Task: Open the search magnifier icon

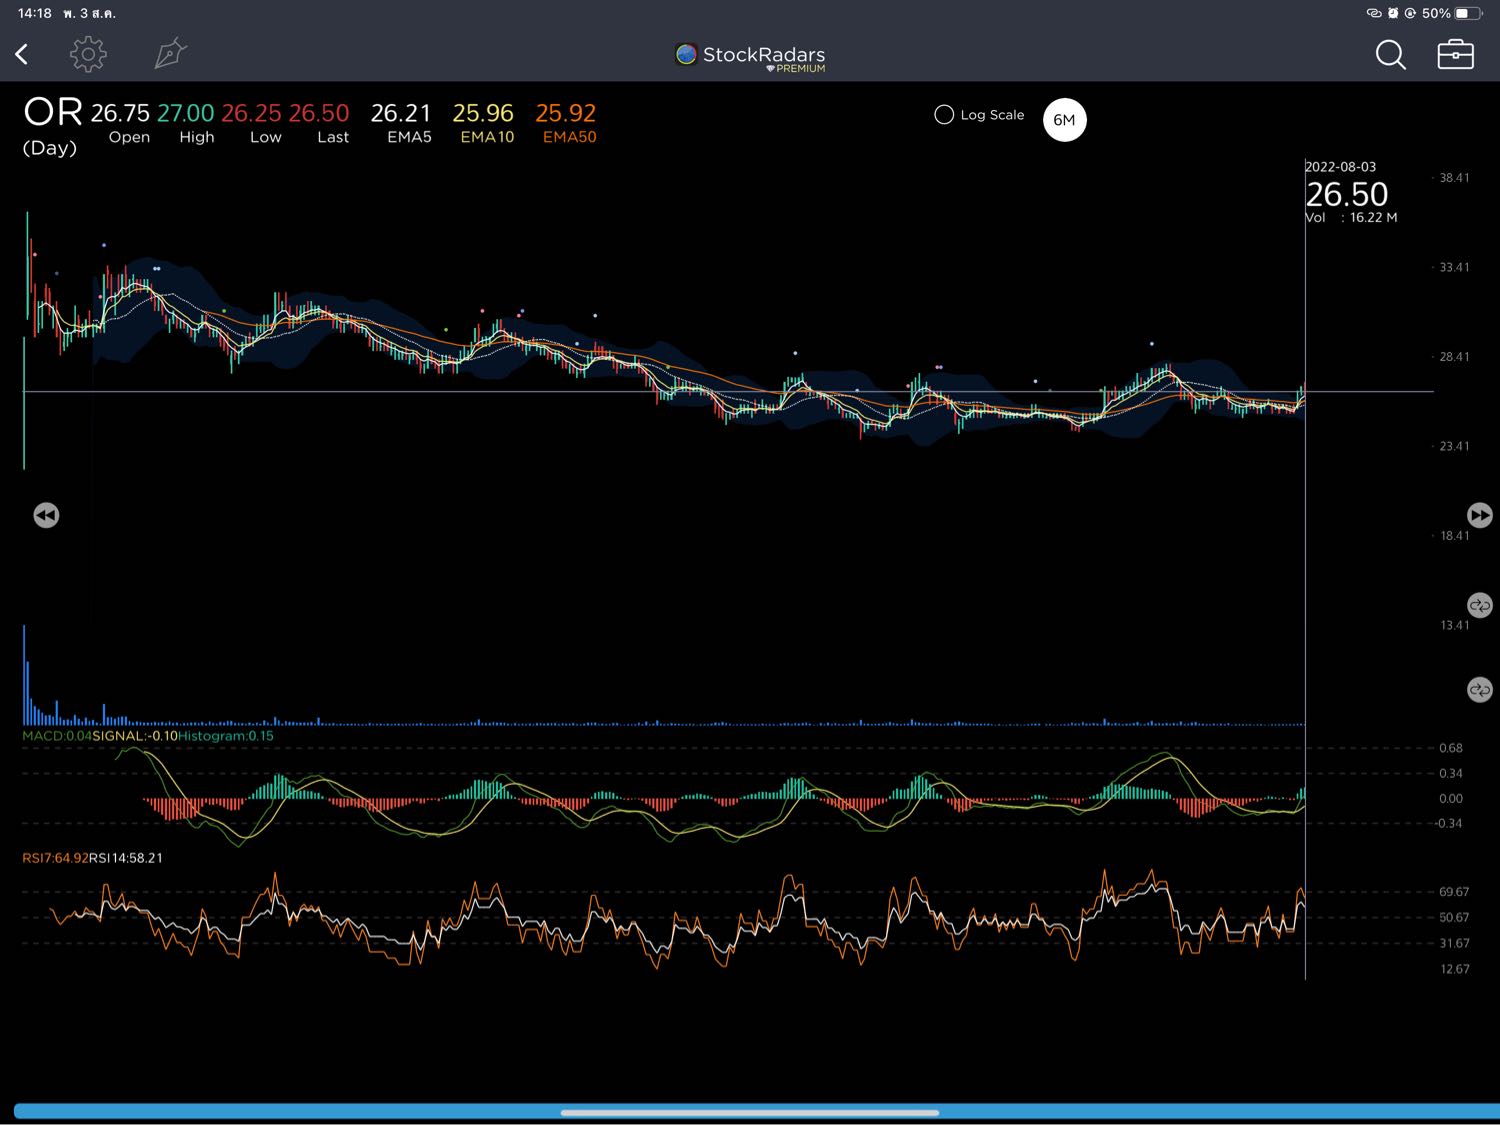Action: click(1390, 55)
